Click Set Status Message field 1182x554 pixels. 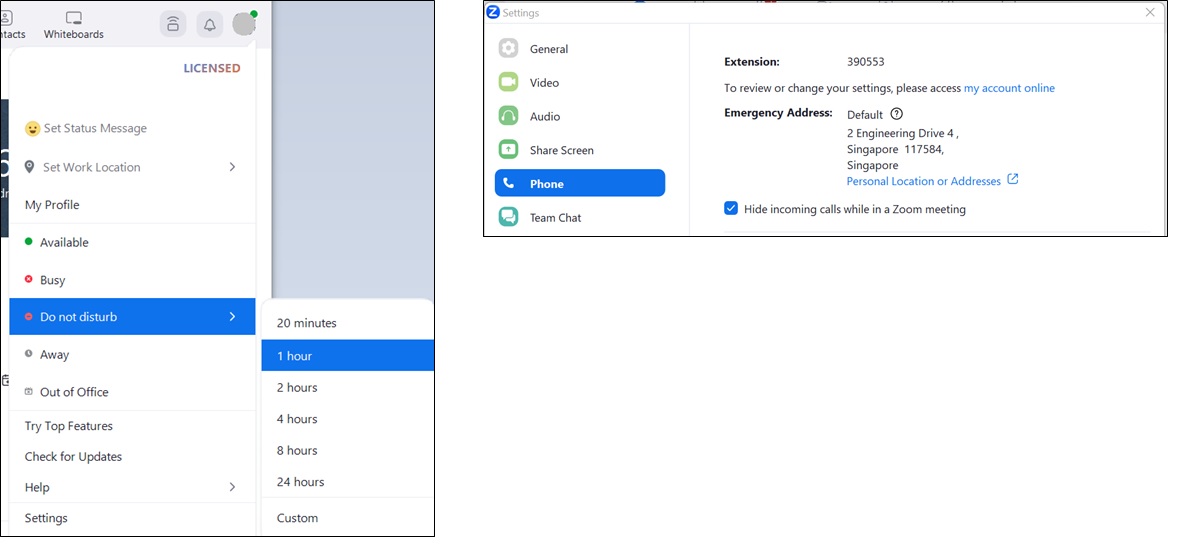pyautogui.click(x=95, y=128)
